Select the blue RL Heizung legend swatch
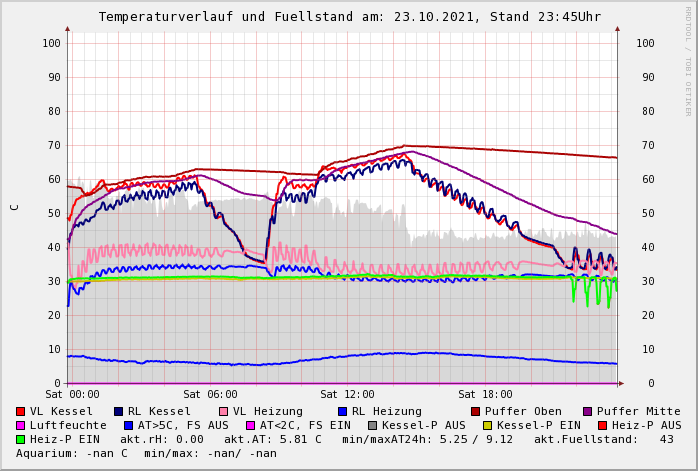The image size is (698, 471). (343, 411)
